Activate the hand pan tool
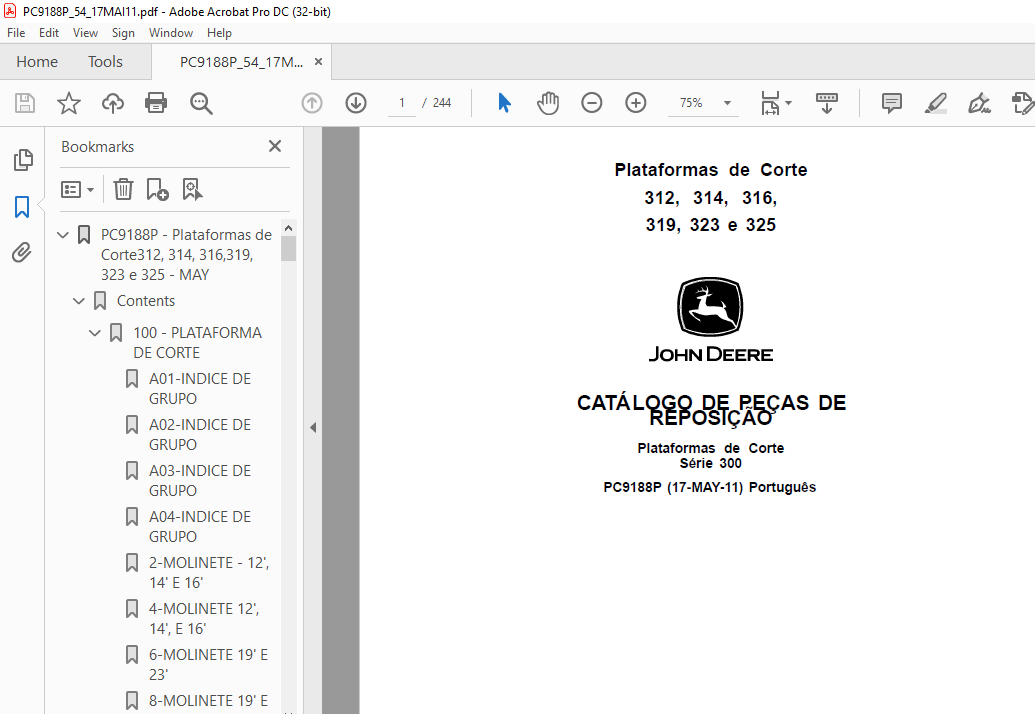Image resolution: width=1035 pixels, height=714 pixels. [548, 103]
